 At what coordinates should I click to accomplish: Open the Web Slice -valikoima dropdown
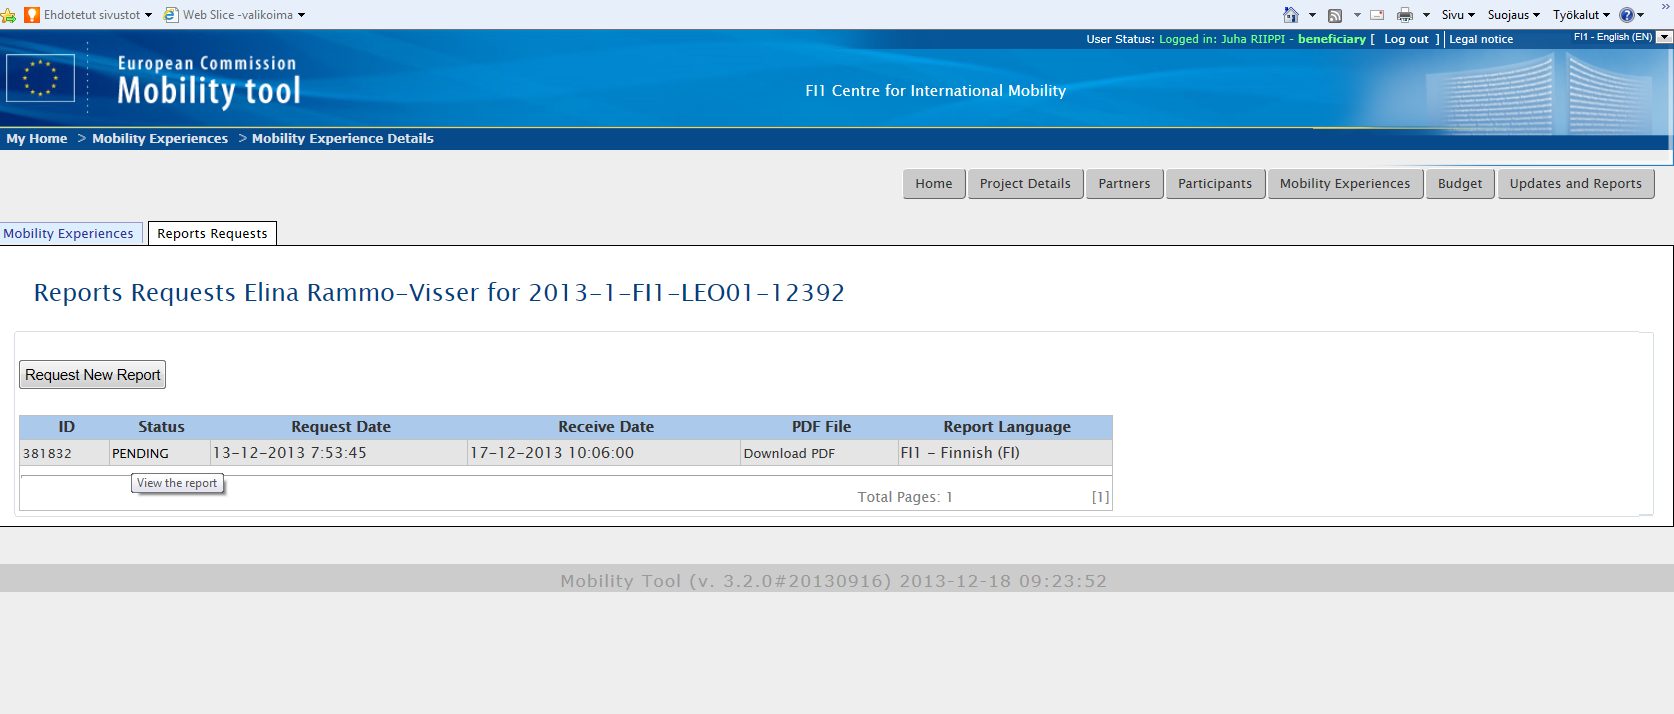[x=301, y=15]
